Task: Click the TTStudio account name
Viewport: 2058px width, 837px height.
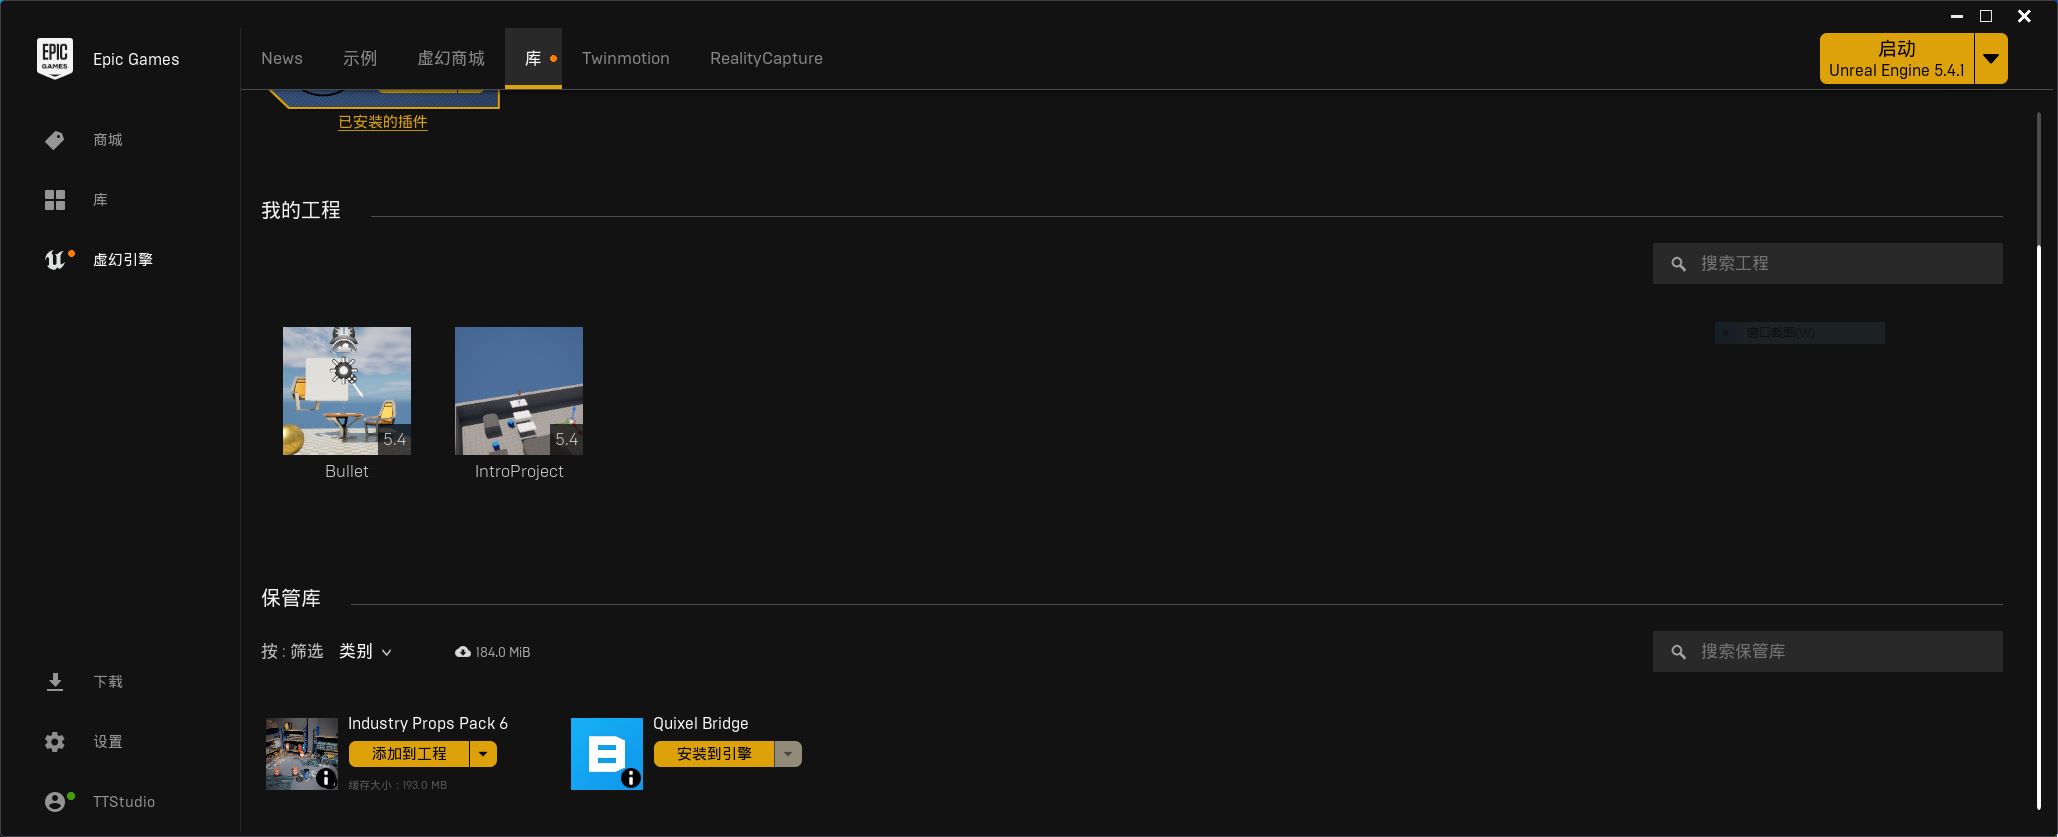Action: [124, 802]
